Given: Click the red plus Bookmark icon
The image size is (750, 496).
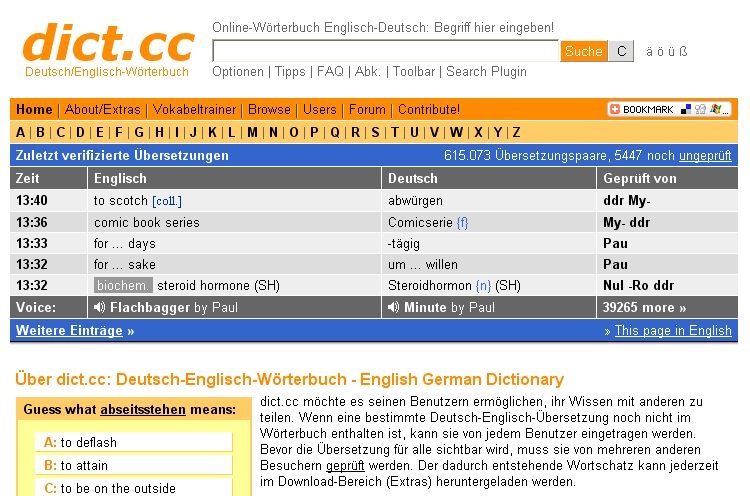Looking at the screenshot, I should [x=615, y=109].
